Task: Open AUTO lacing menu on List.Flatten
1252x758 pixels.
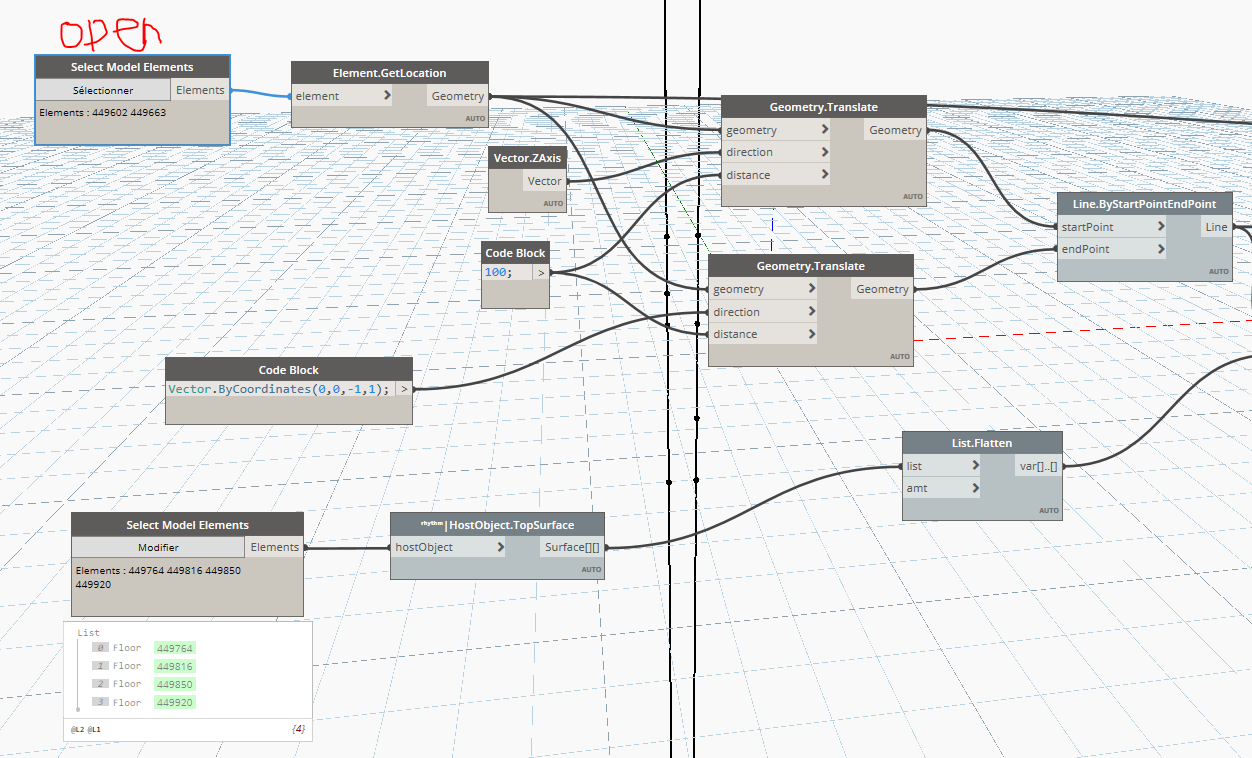Action: [x=1048, y=510]
